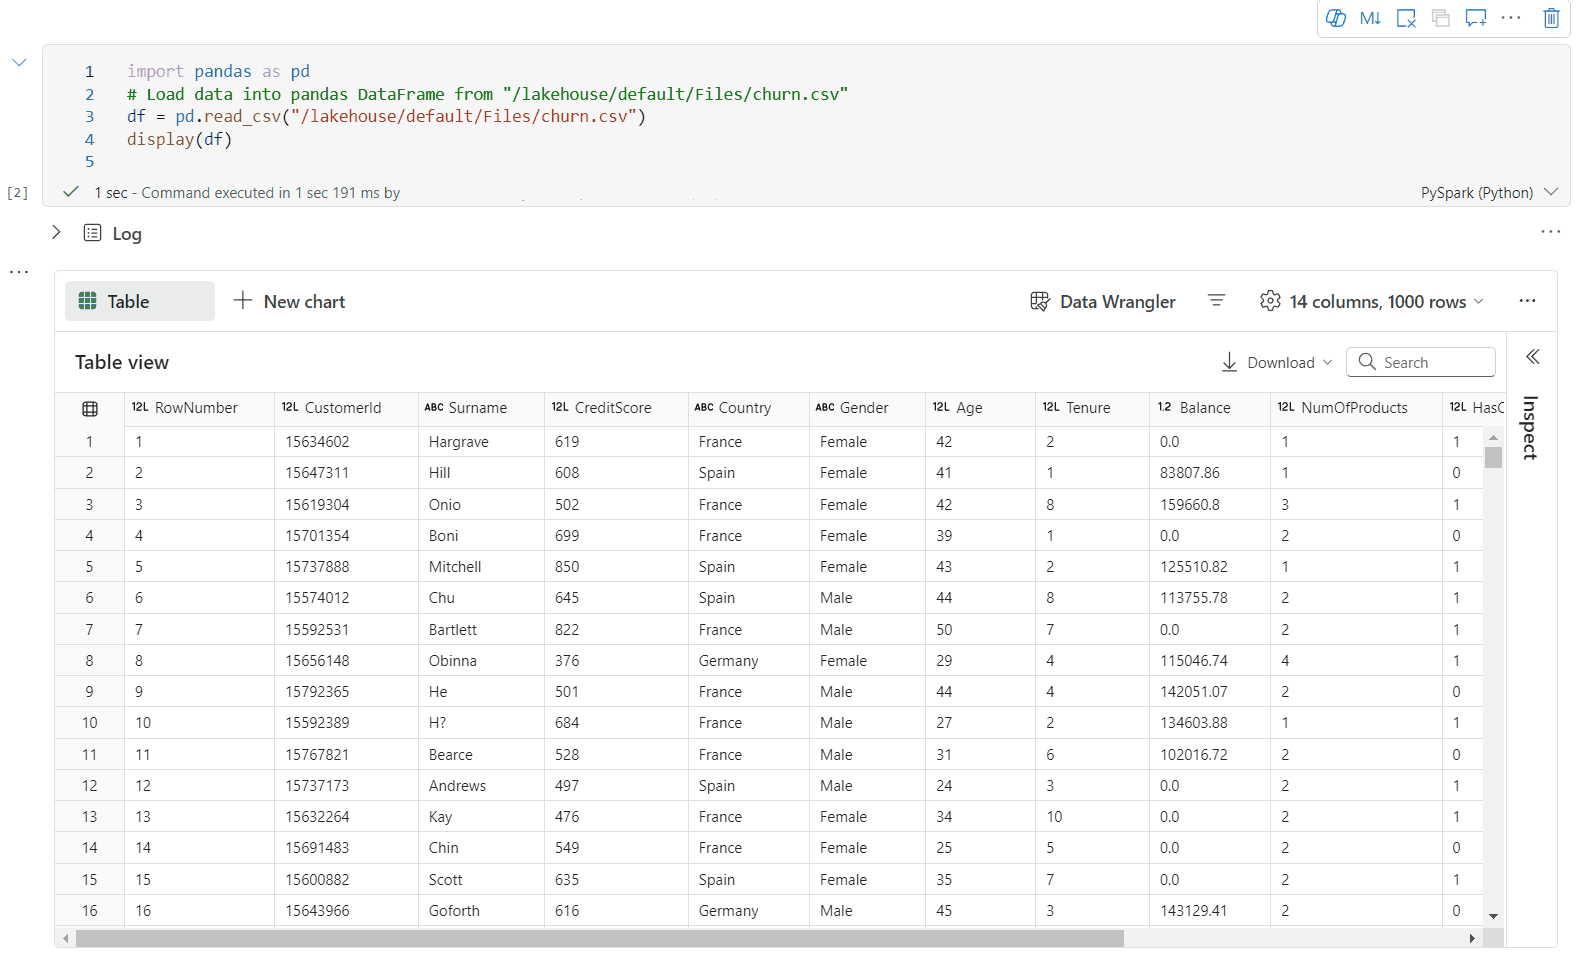Screen dimensions: 1578x974
Task: Click the execution status checkmark
Action: point(70,191)
